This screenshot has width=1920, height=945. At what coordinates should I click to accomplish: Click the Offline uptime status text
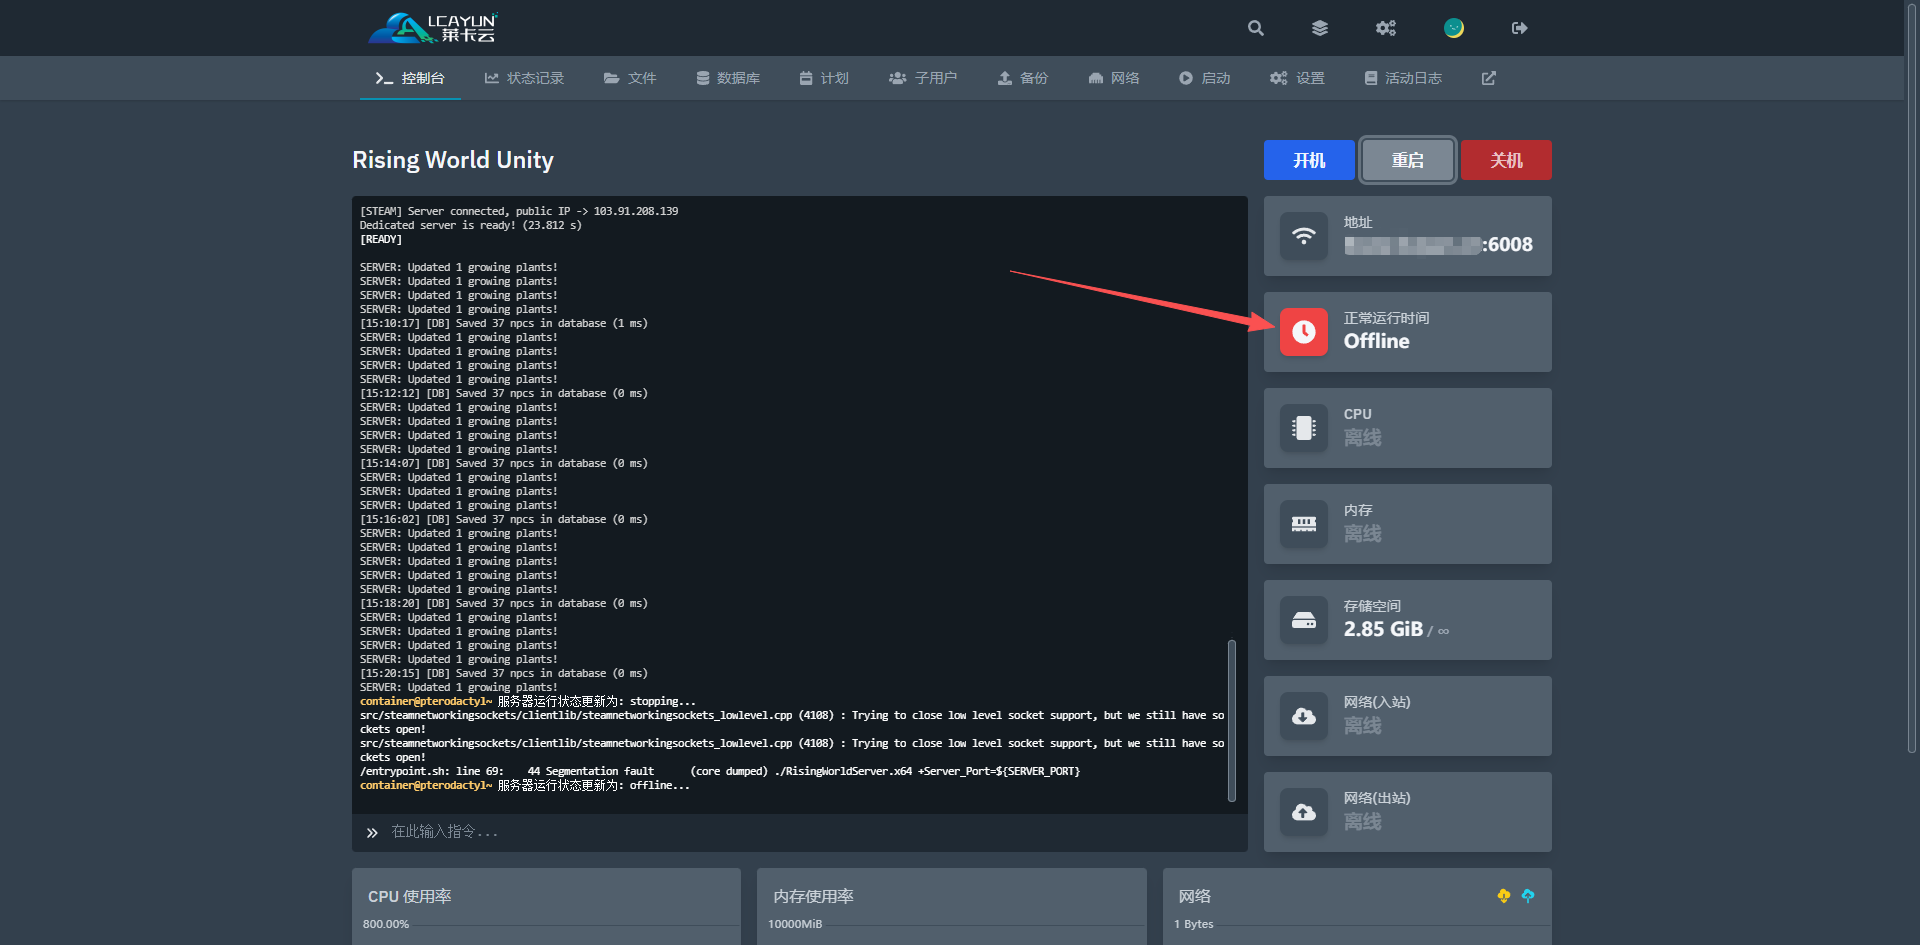tap(1376, 341)
